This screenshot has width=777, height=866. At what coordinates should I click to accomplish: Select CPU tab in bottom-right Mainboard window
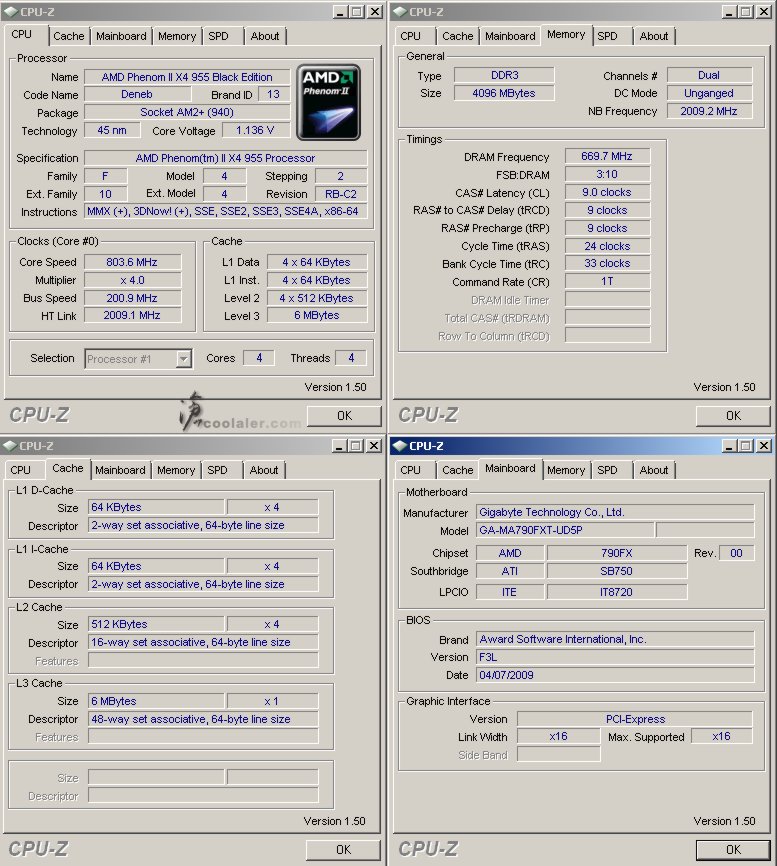pos(410,471)
